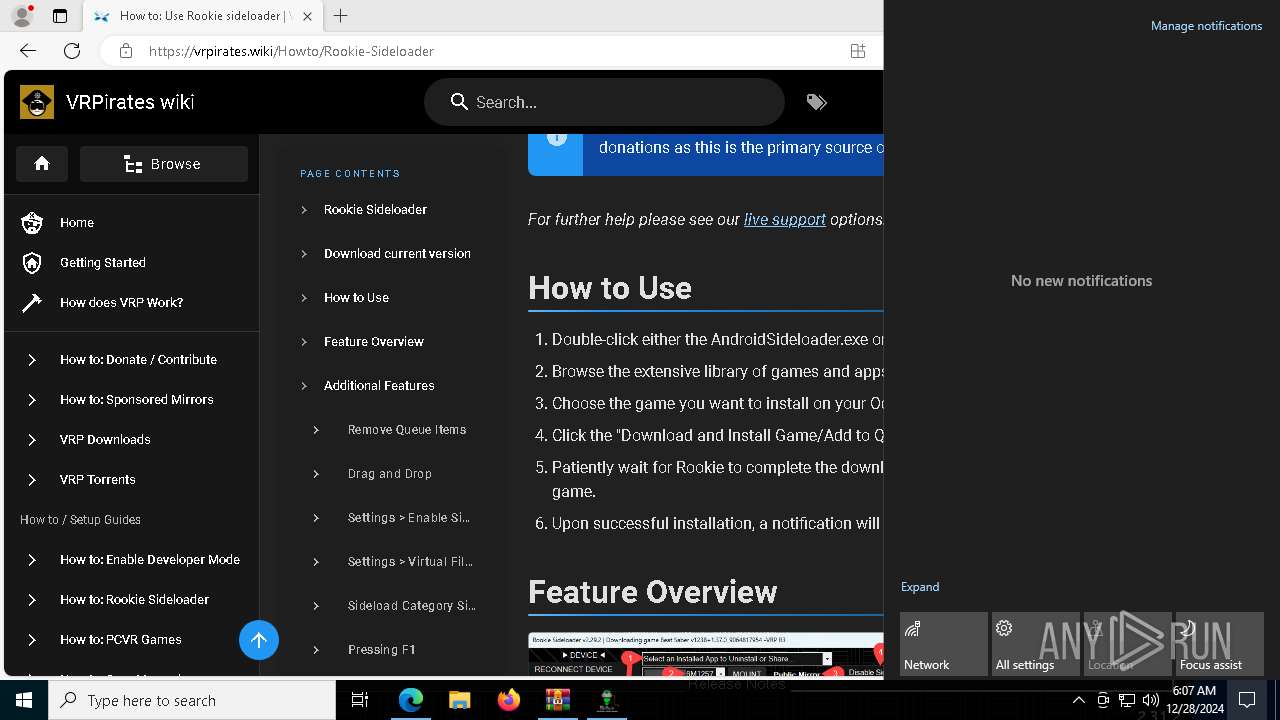This screenshot has width=1280, height=720.
Task: Click the Browse button
Action: click(x=164, y=164)
